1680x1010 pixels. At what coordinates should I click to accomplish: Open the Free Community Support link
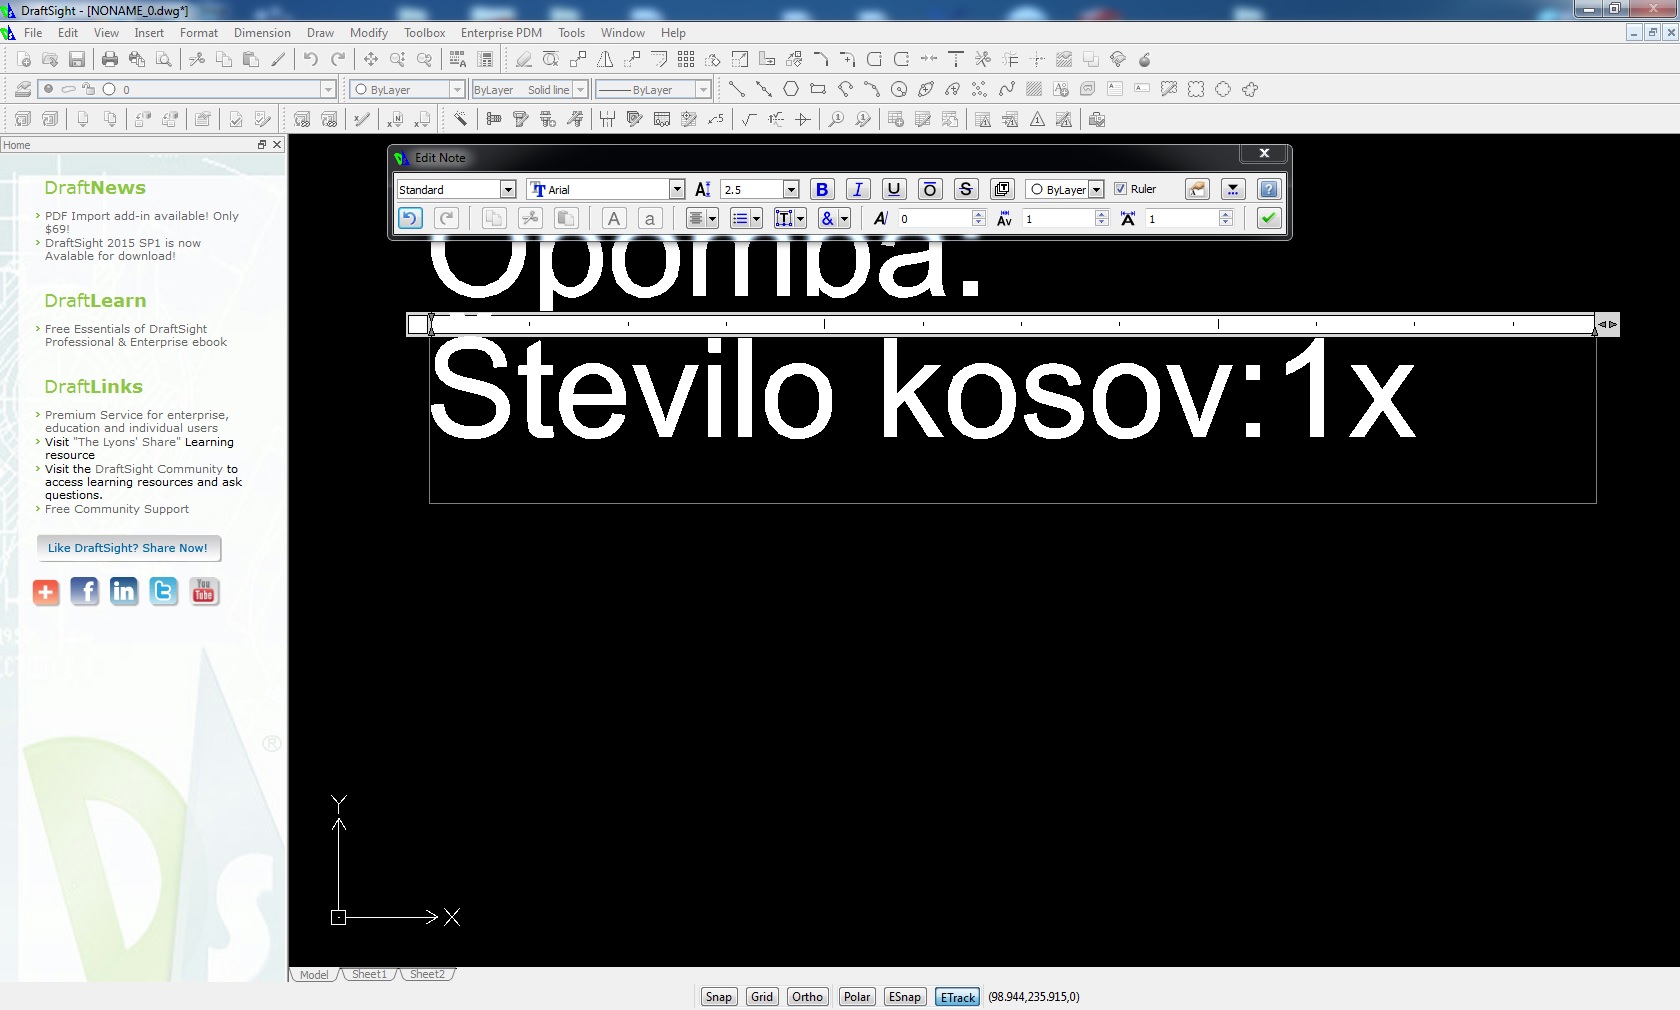(x=116, y=509)
